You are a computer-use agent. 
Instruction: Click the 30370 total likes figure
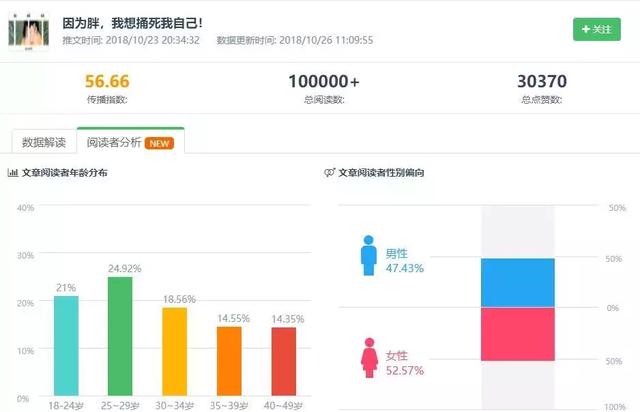click(x=541, y=81)
